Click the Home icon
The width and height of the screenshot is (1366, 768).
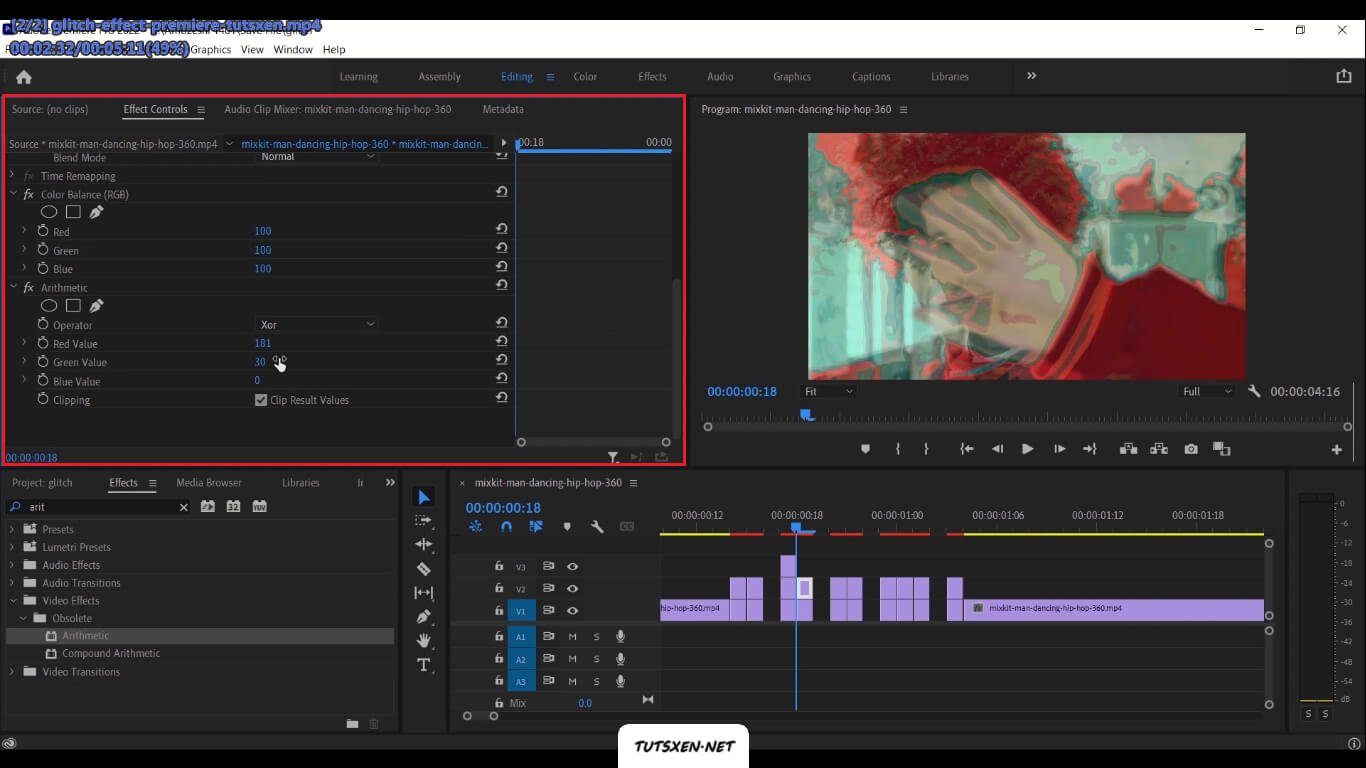click(24, 77)
